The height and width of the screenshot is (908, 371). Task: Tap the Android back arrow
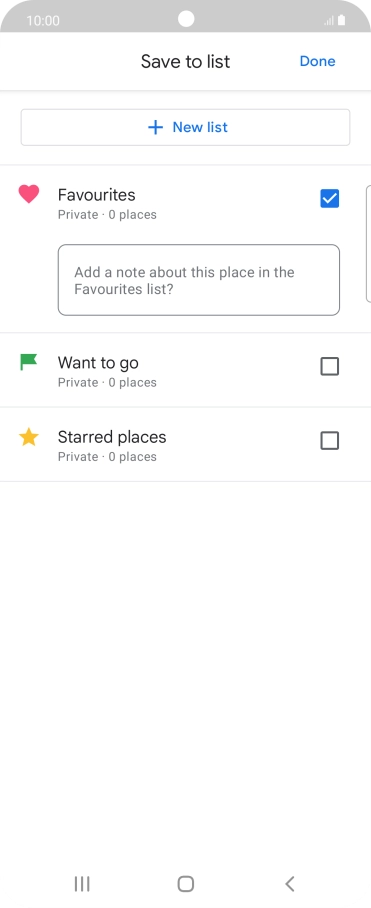coord(290,884)
